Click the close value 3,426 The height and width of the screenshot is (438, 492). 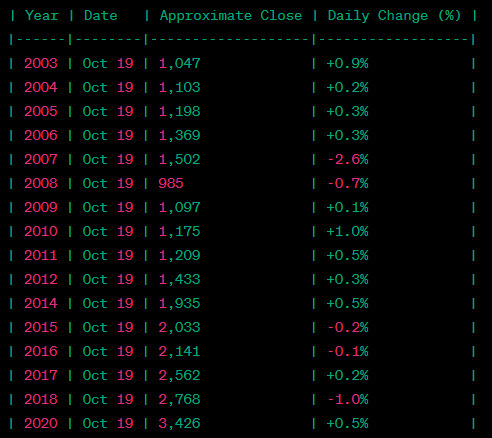pos(180,423)
